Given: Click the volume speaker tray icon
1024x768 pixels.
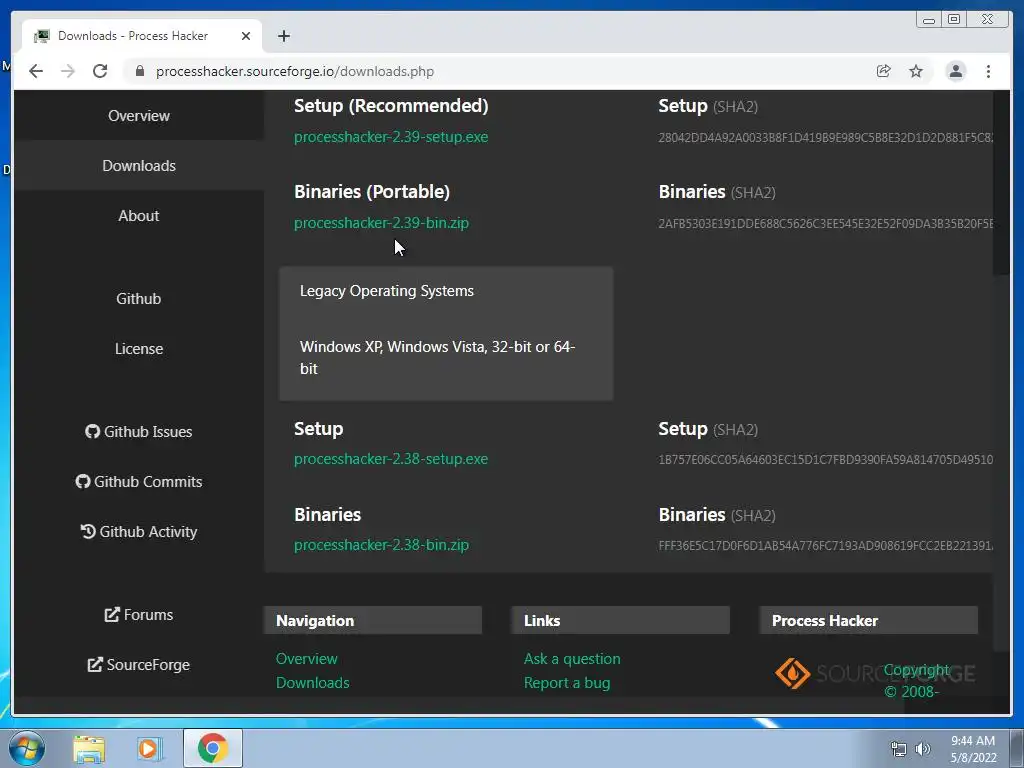Looking at the screenshot, I should (x=923, y=749).
